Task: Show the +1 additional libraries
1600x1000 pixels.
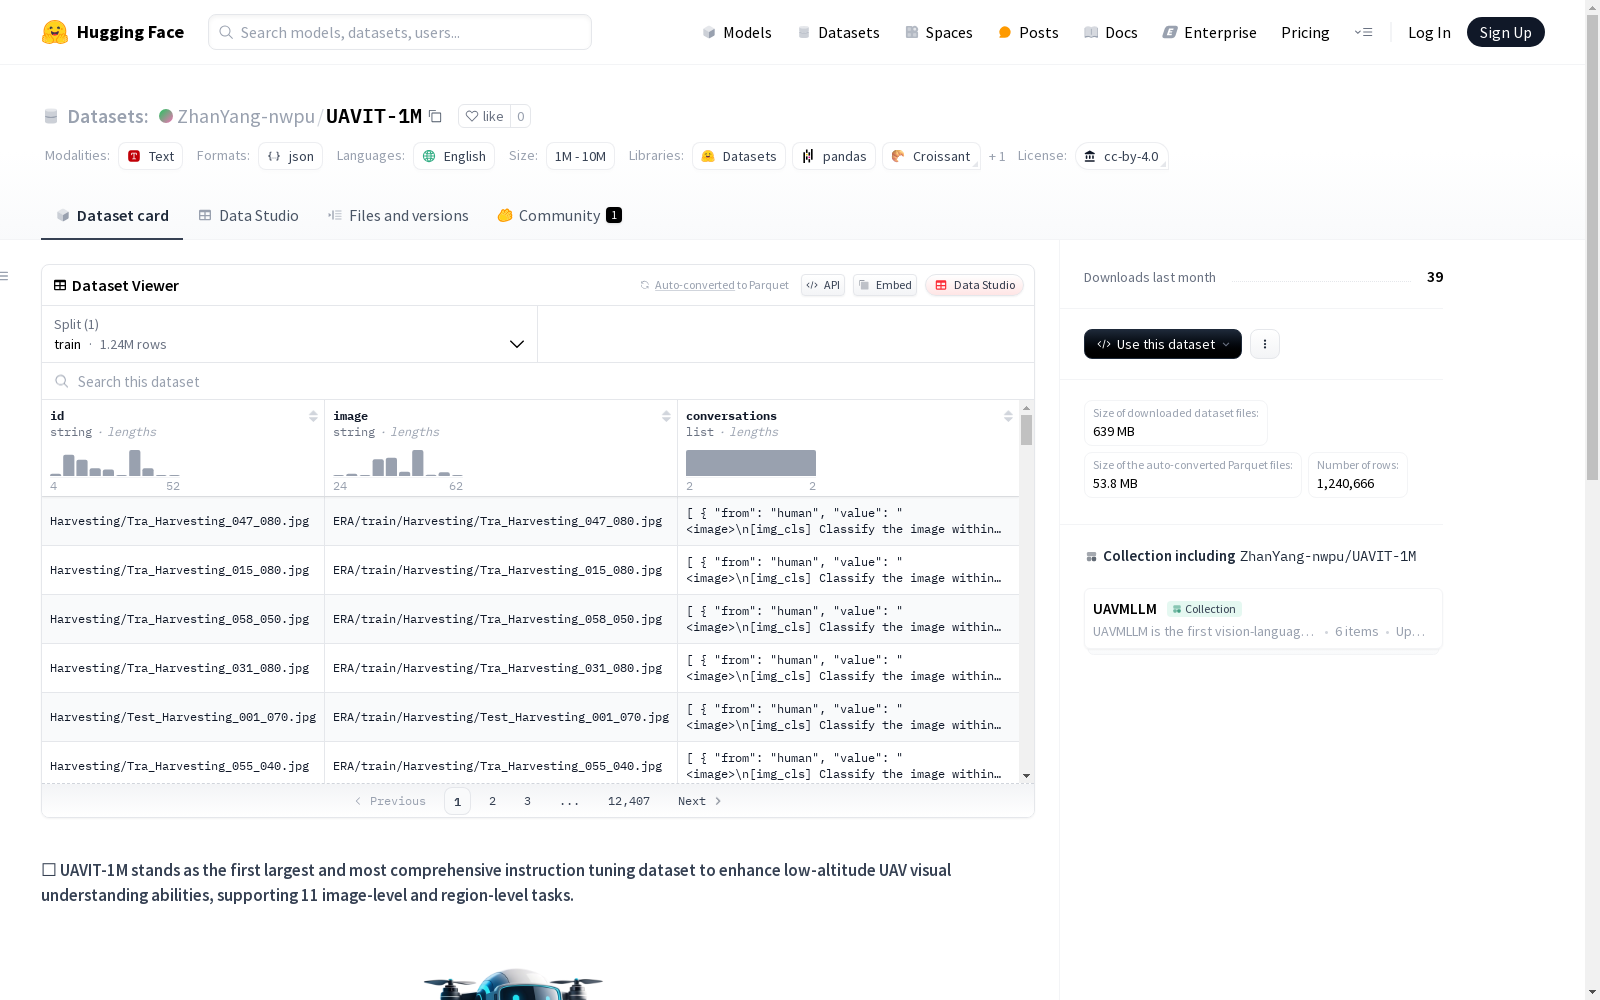Action: click(997, 156)
